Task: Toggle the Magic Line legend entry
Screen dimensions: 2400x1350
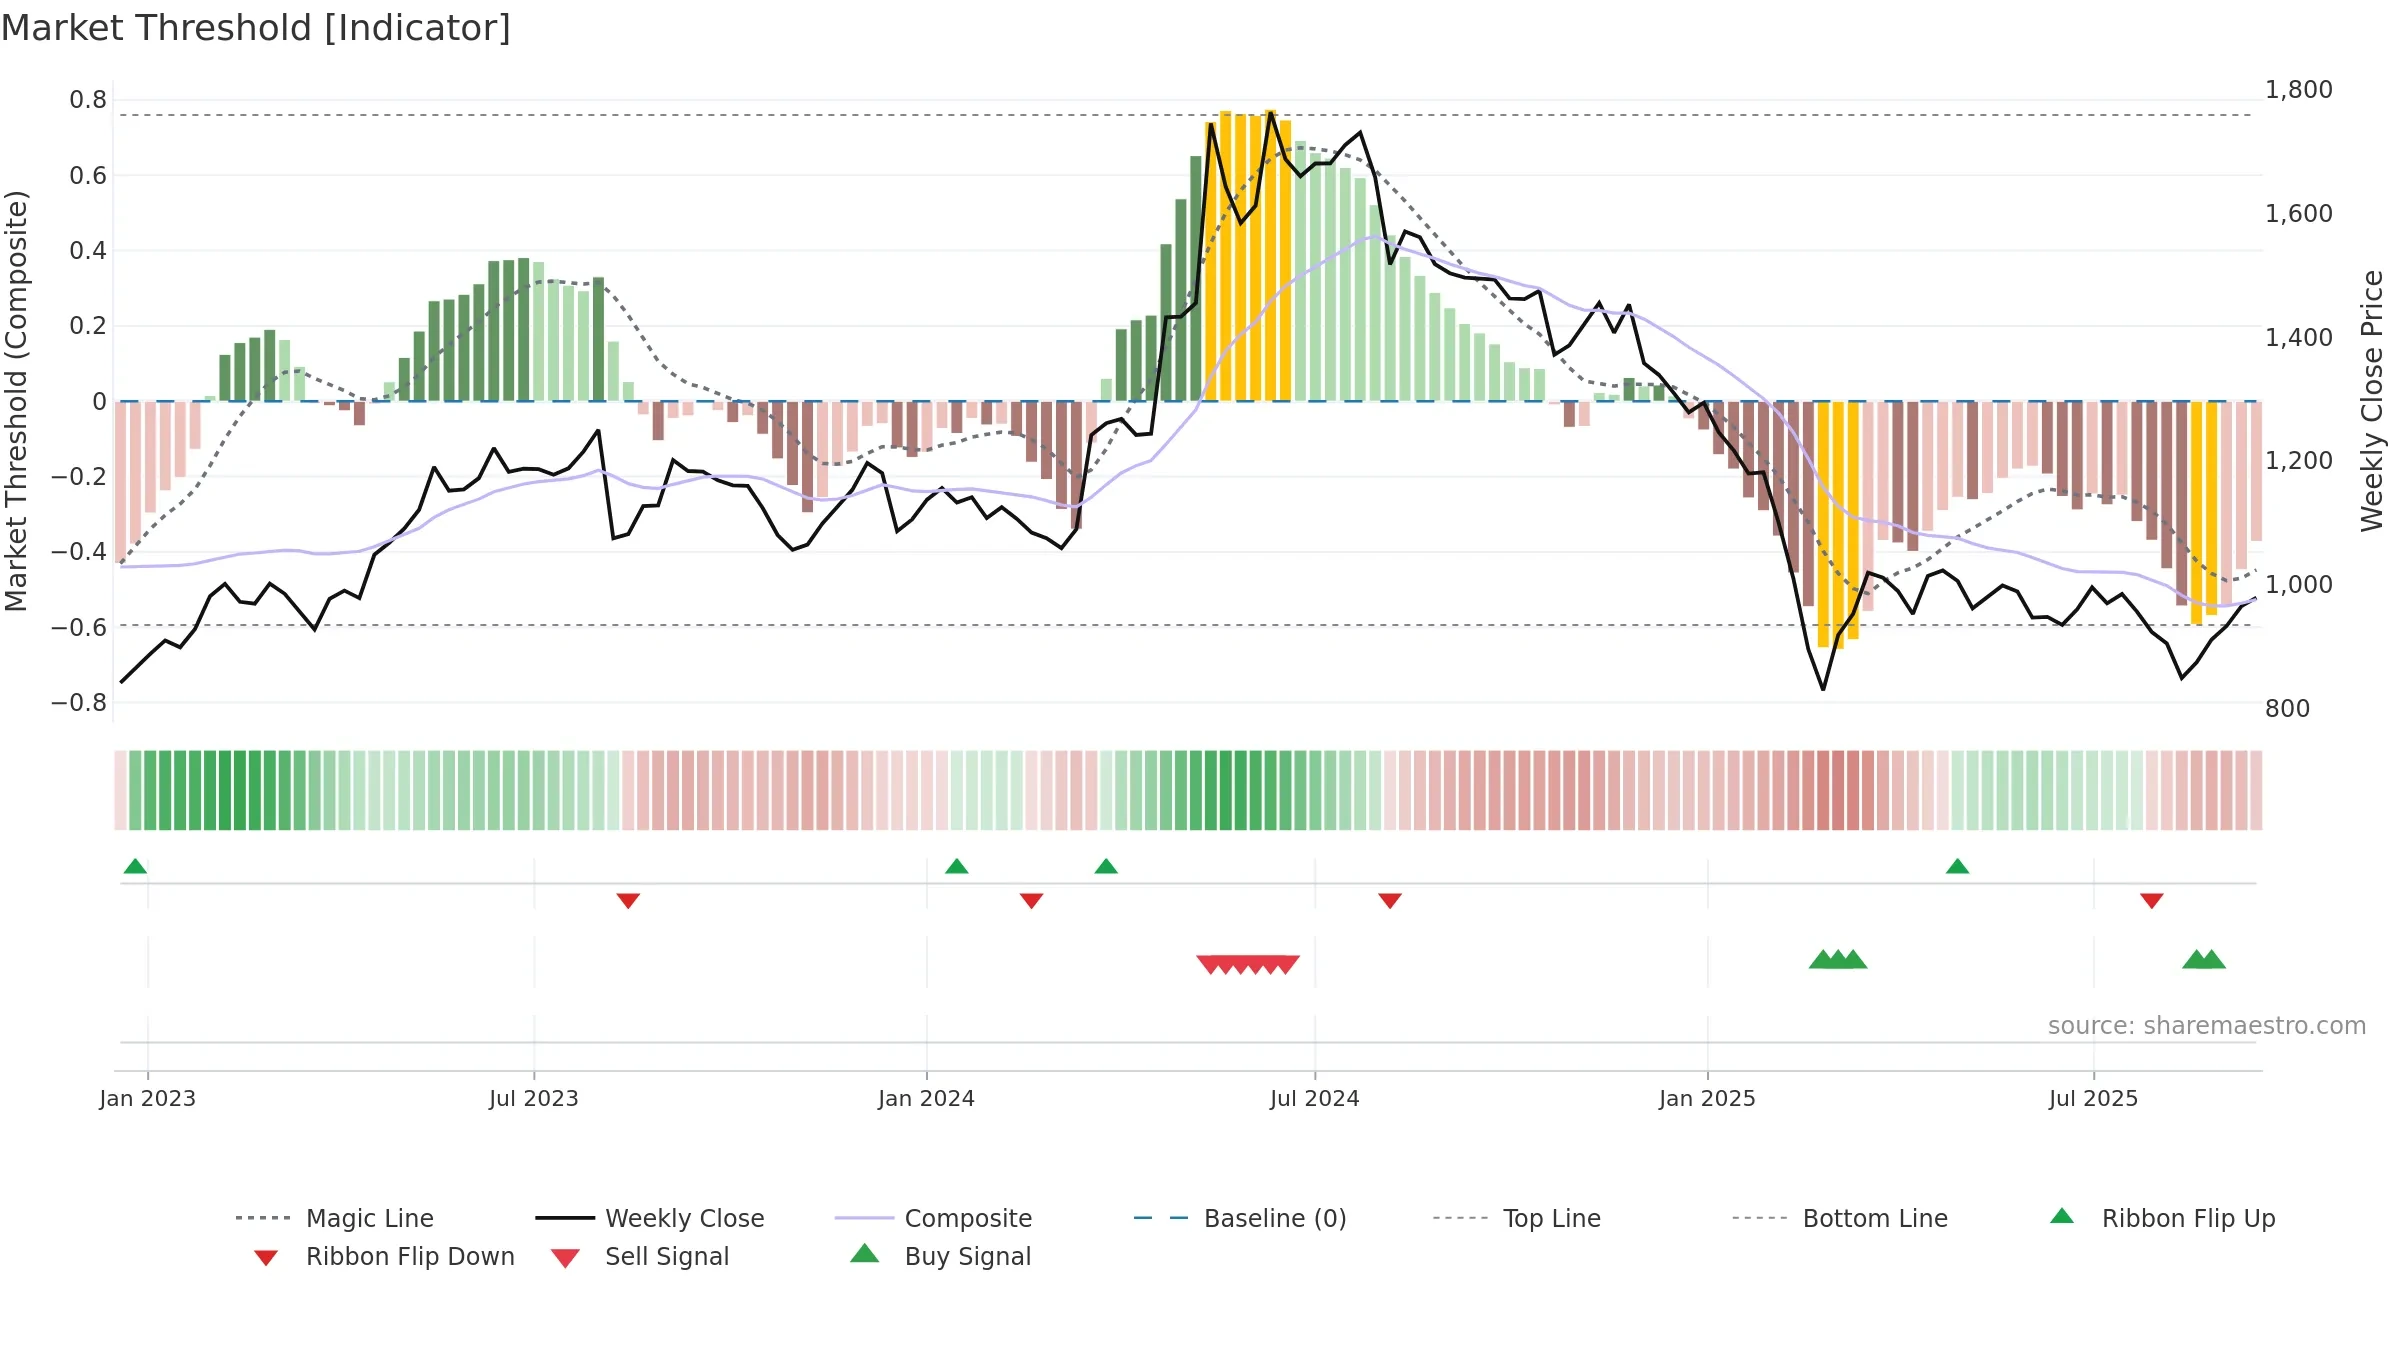Action: pyautogui.click(x=335, y=1218)
